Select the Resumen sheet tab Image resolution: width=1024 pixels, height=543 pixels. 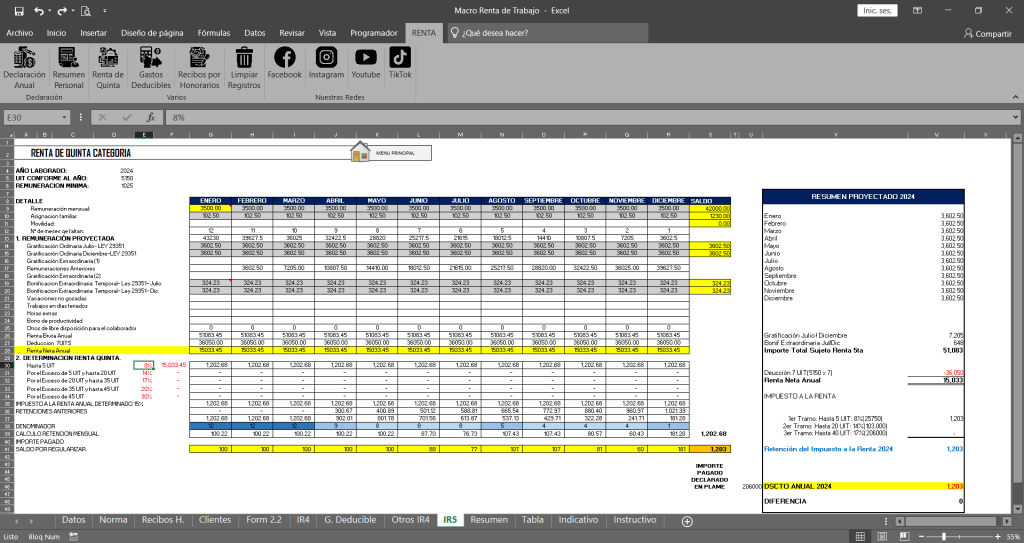click(489, 519)
